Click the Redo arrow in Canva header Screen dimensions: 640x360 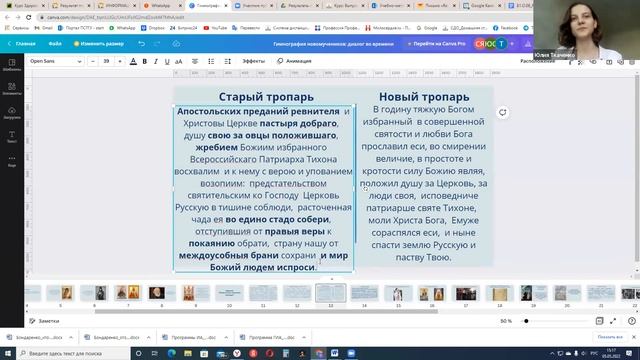[x=157, y=44]
